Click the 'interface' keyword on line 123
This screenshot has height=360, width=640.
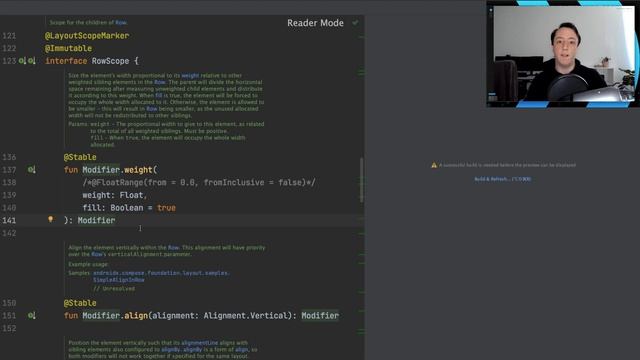pyautogui.click(x=66, y=61)
